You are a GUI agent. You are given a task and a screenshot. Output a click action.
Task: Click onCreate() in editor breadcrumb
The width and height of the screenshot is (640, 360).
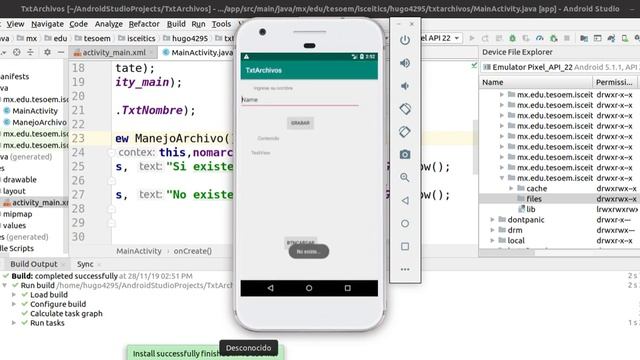tap(192, 251)
